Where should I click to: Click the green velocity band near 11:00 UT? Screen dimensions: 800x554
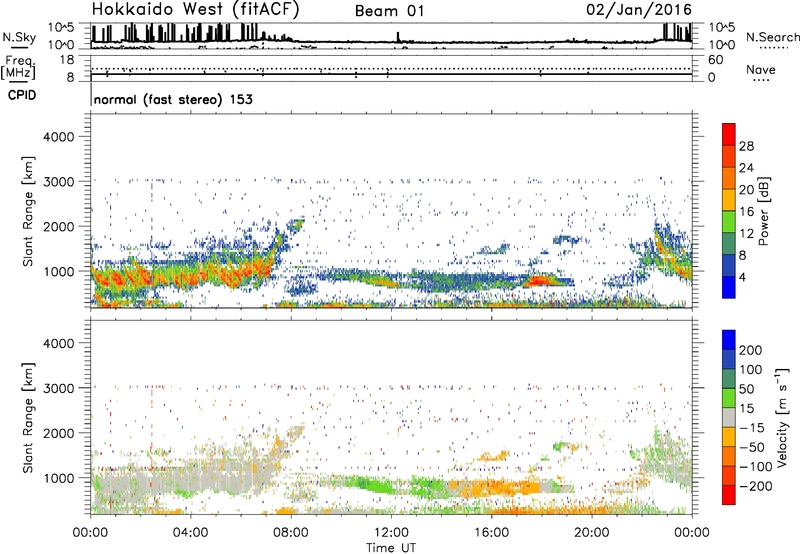click(372, 485)
